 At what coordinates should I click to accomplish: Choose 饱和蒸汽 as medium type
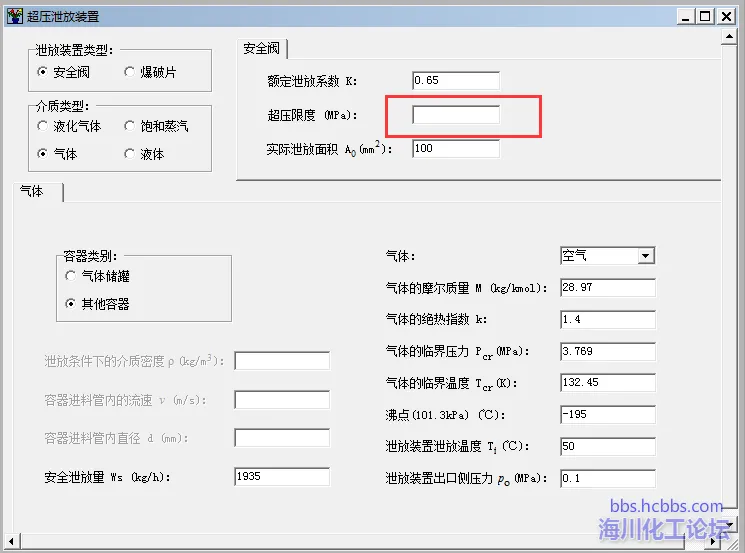[130, 126]
